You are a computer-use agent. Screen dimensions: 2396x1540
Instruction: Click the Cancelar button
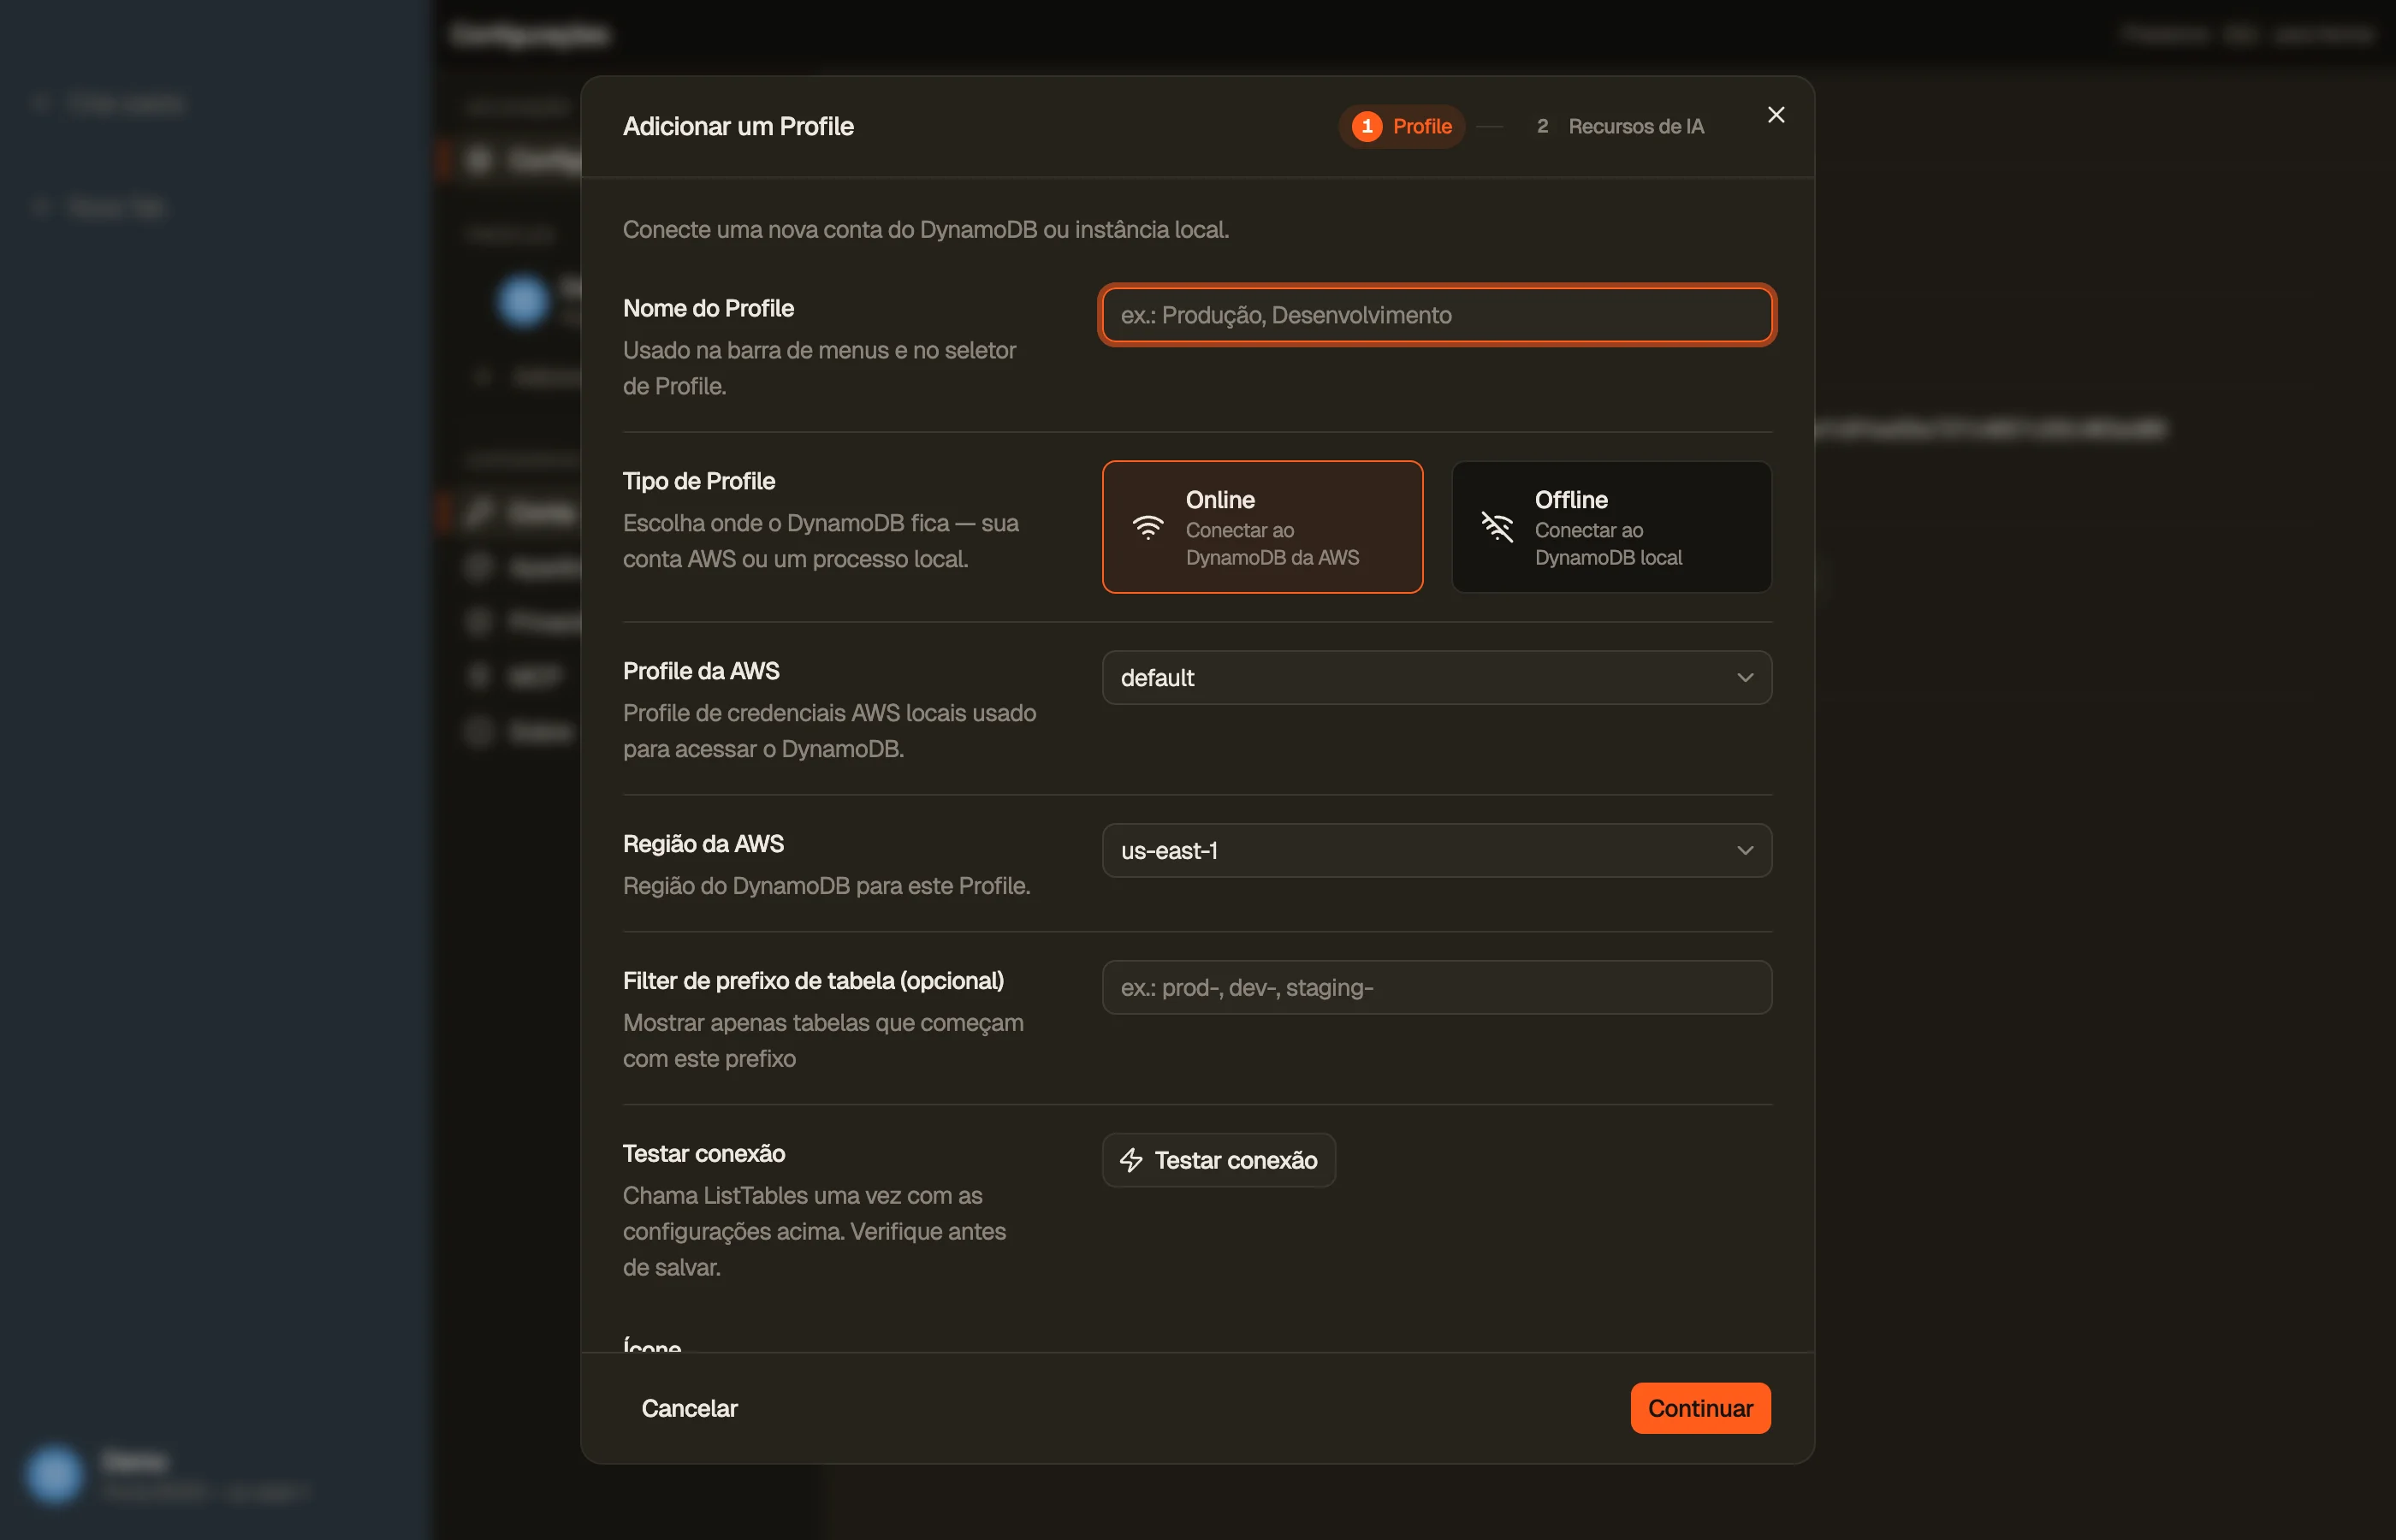[689, 1408]
